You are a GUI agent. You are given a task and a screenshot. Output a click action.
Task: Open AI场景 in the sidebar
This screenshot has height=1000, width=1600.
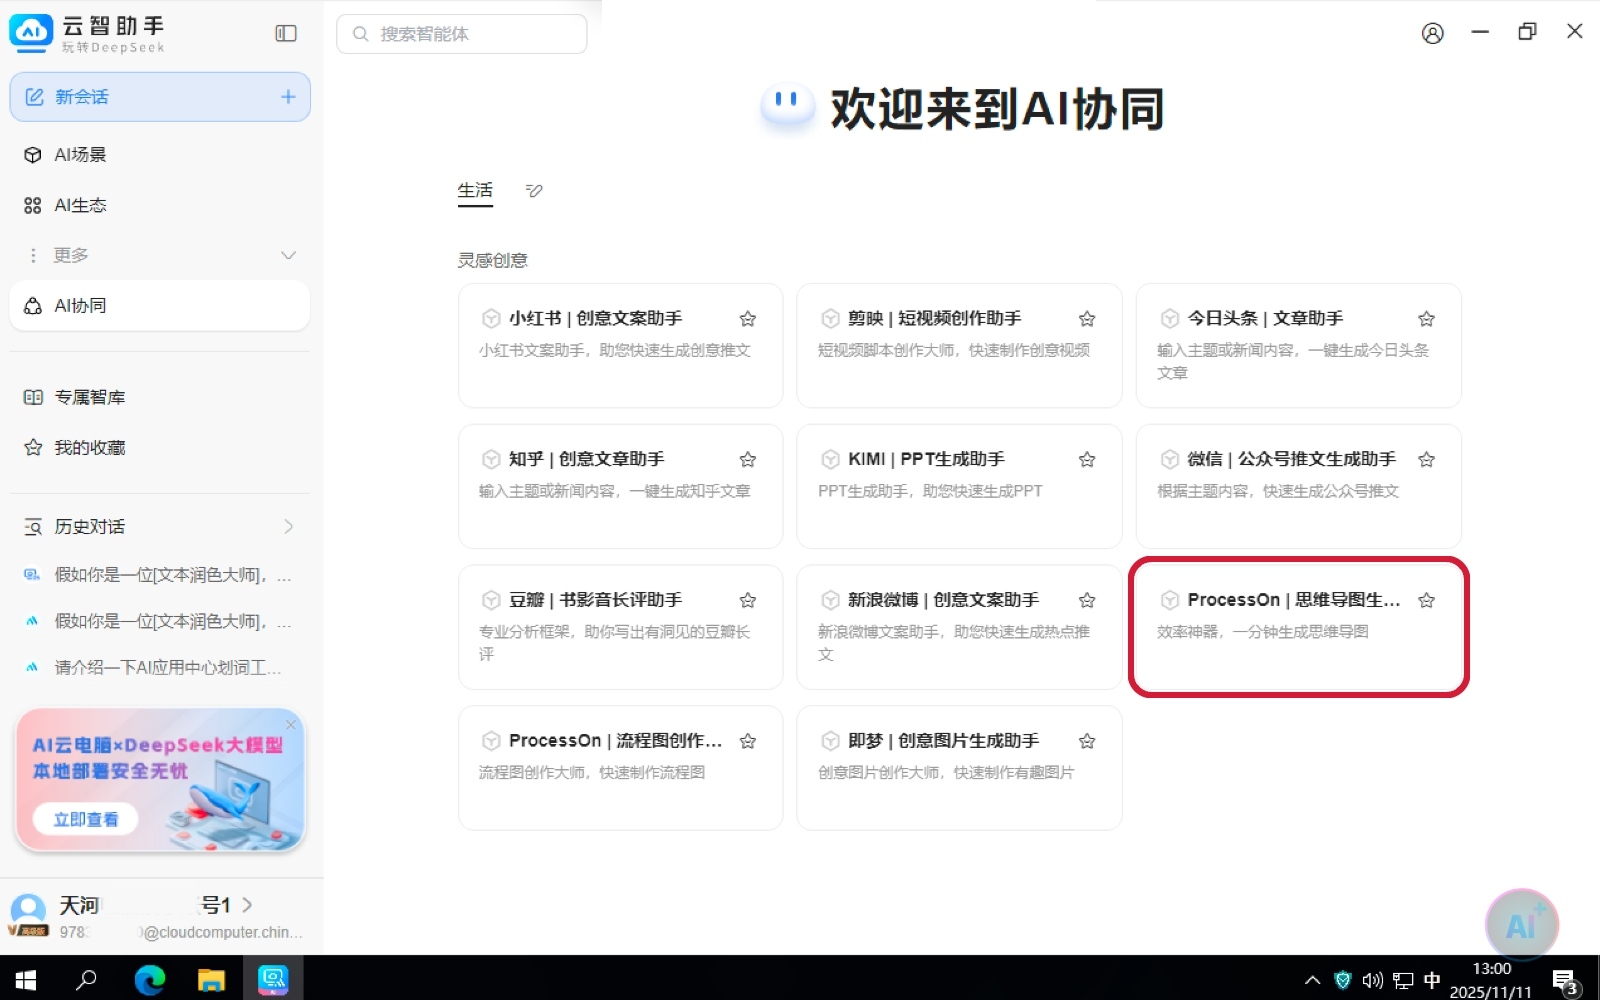(160, 155)
